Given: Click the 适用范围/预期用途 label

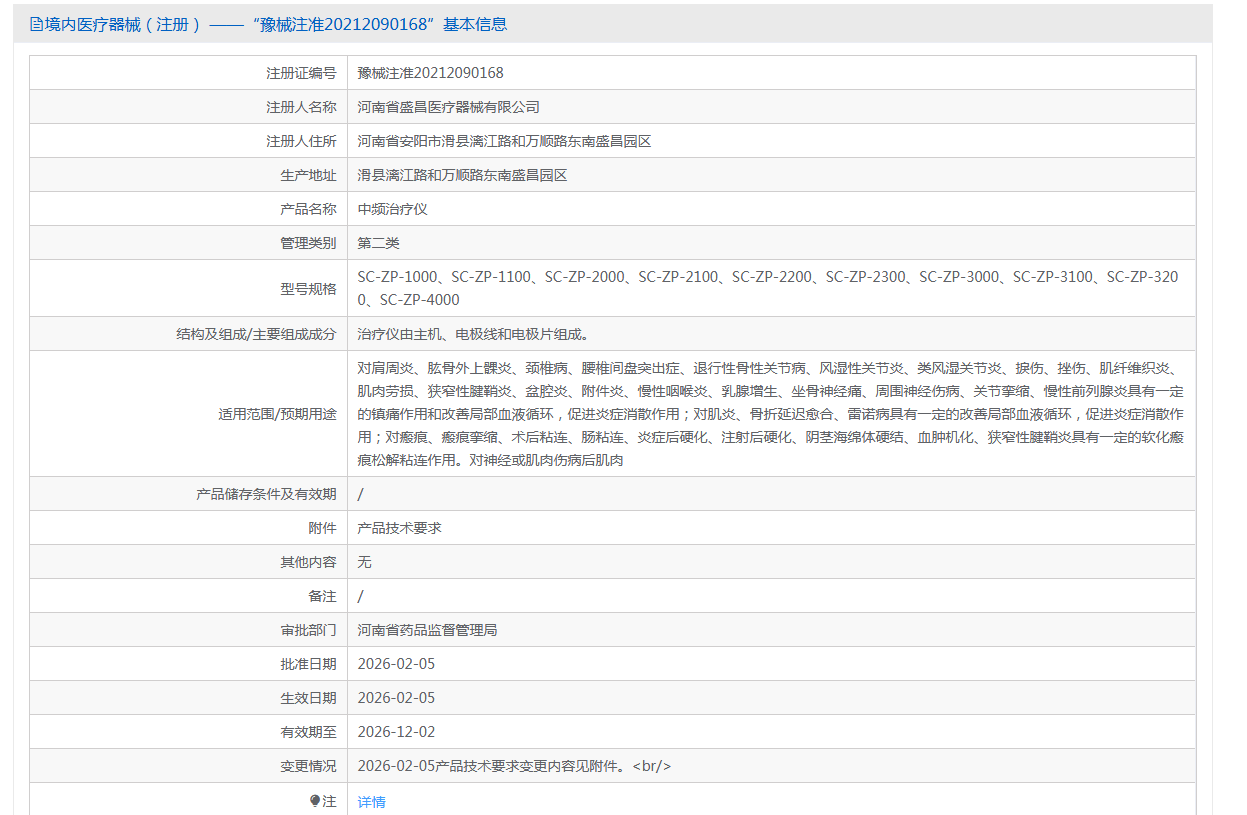Looking at the screenshot, I should [277, 413].
